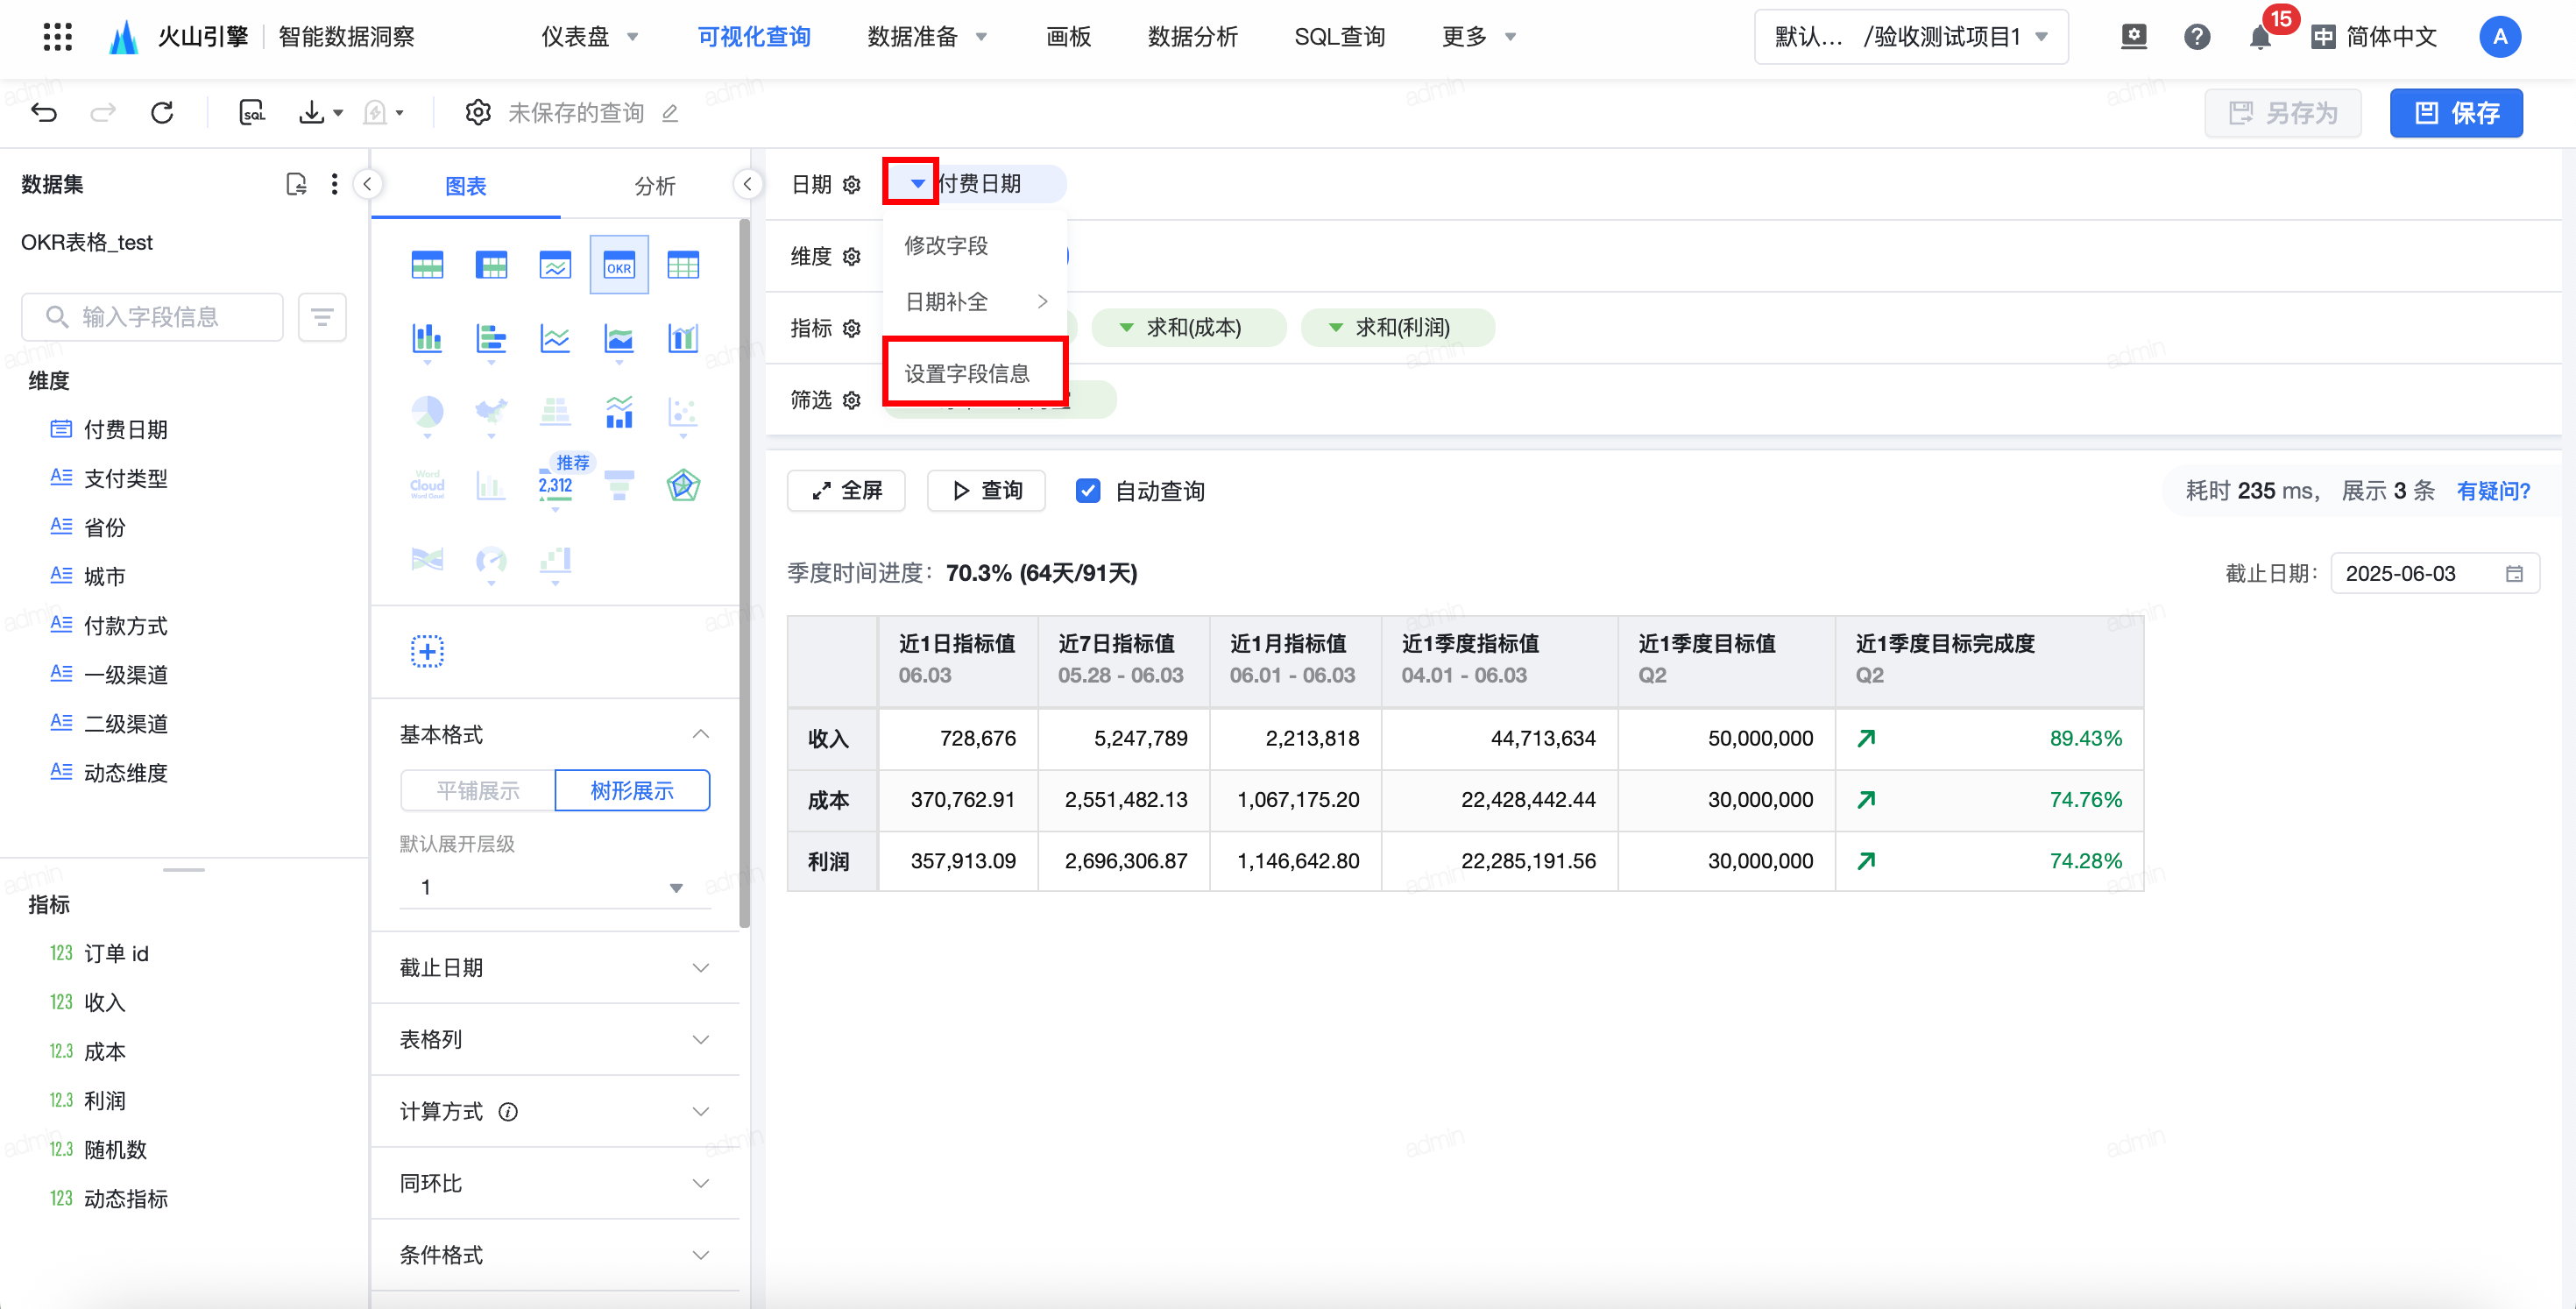Collapse the dataset panel arrow
The width and height of the screenshot is (2576, 1309).
pos(368,184)
